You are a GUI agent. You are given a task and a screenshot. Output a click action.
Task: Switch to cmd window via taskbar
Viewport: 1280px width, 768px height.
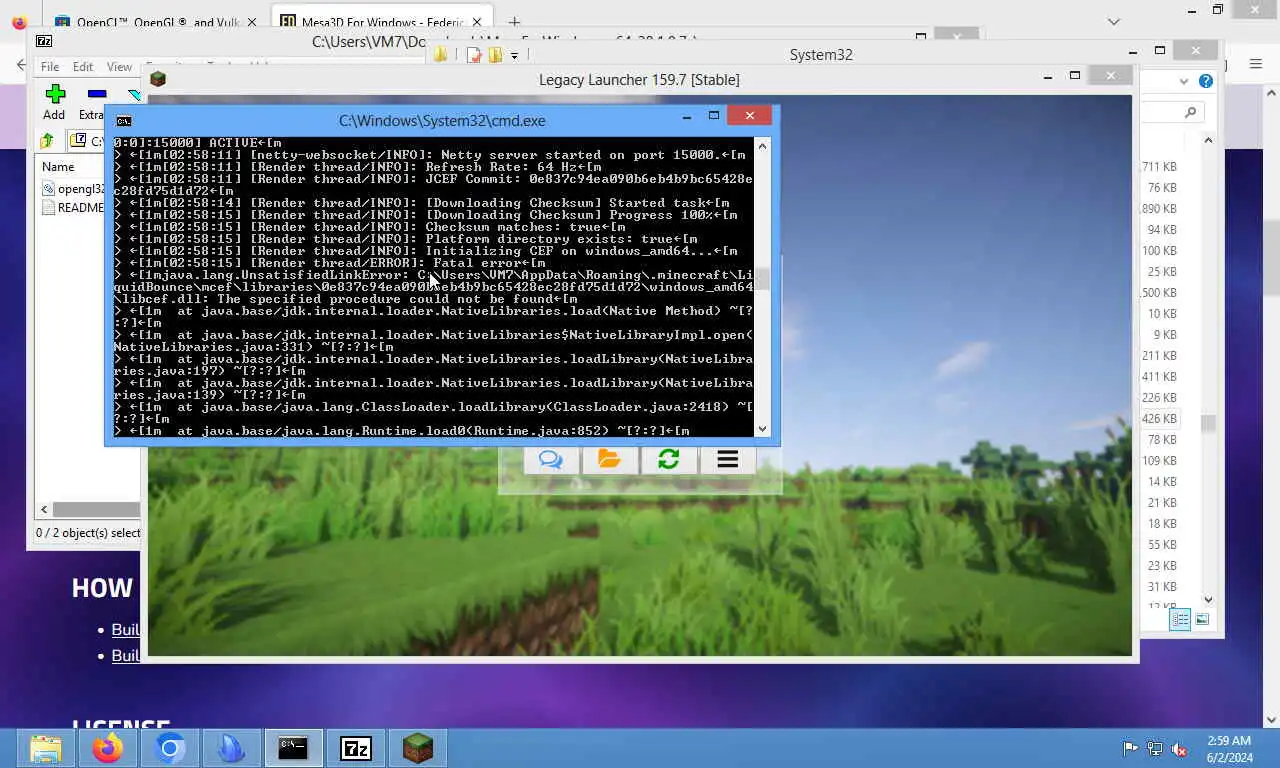tap(293, 748)
